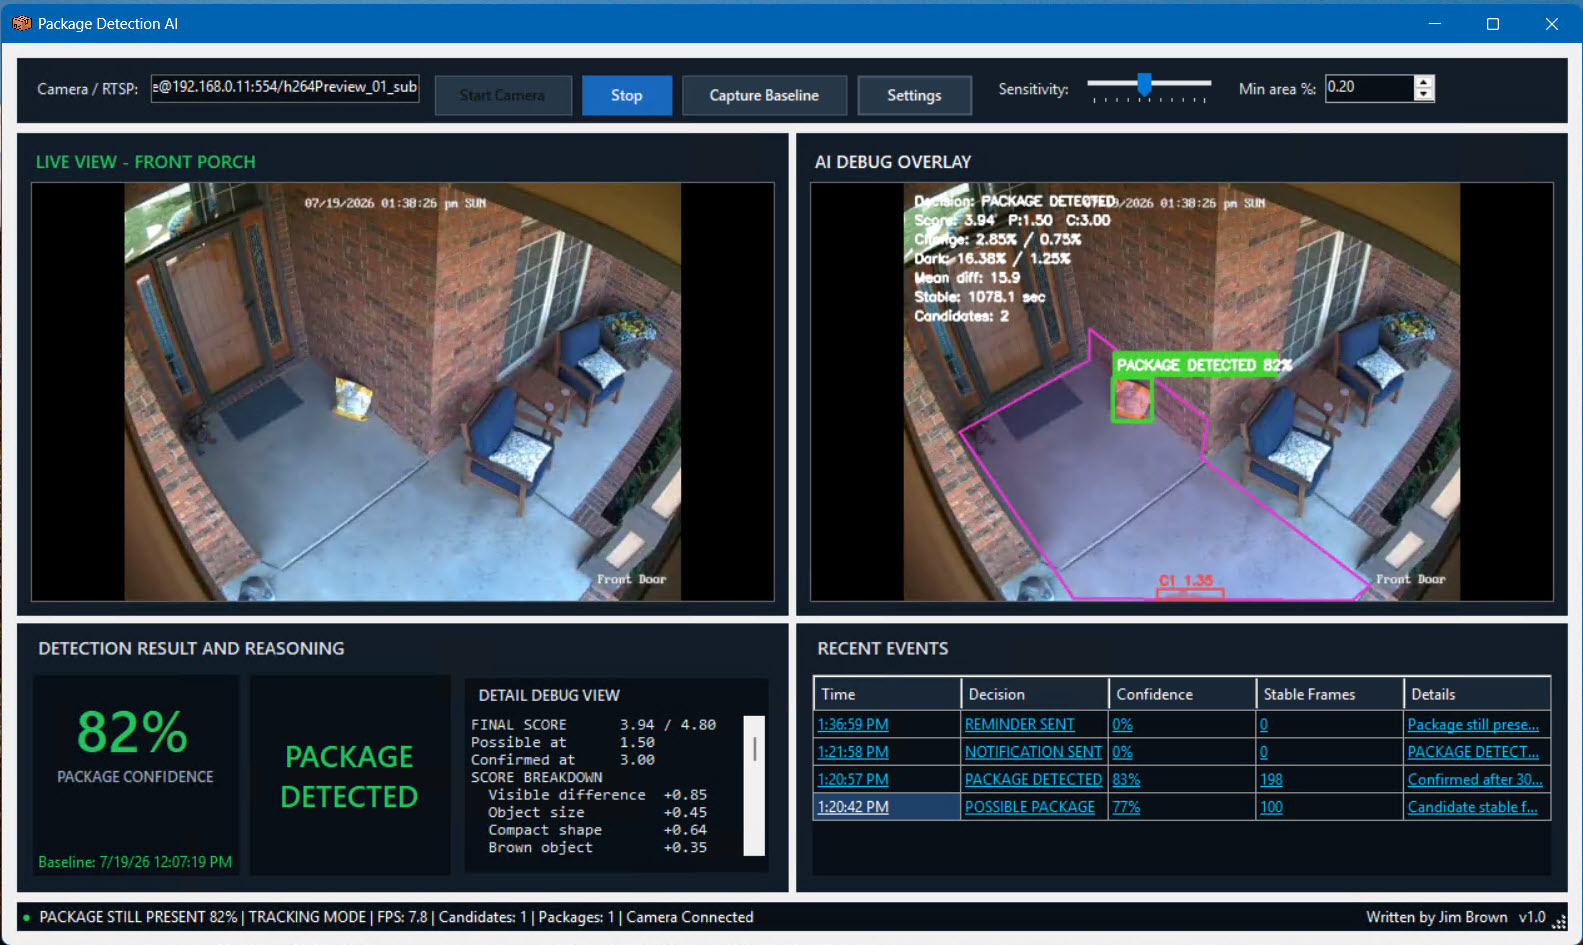The width and height of the screenshot is (1583, 945).
Task: Click 'PACKAGE STILL PRESENT 82%' in the status bar
Action: point(138,917)
